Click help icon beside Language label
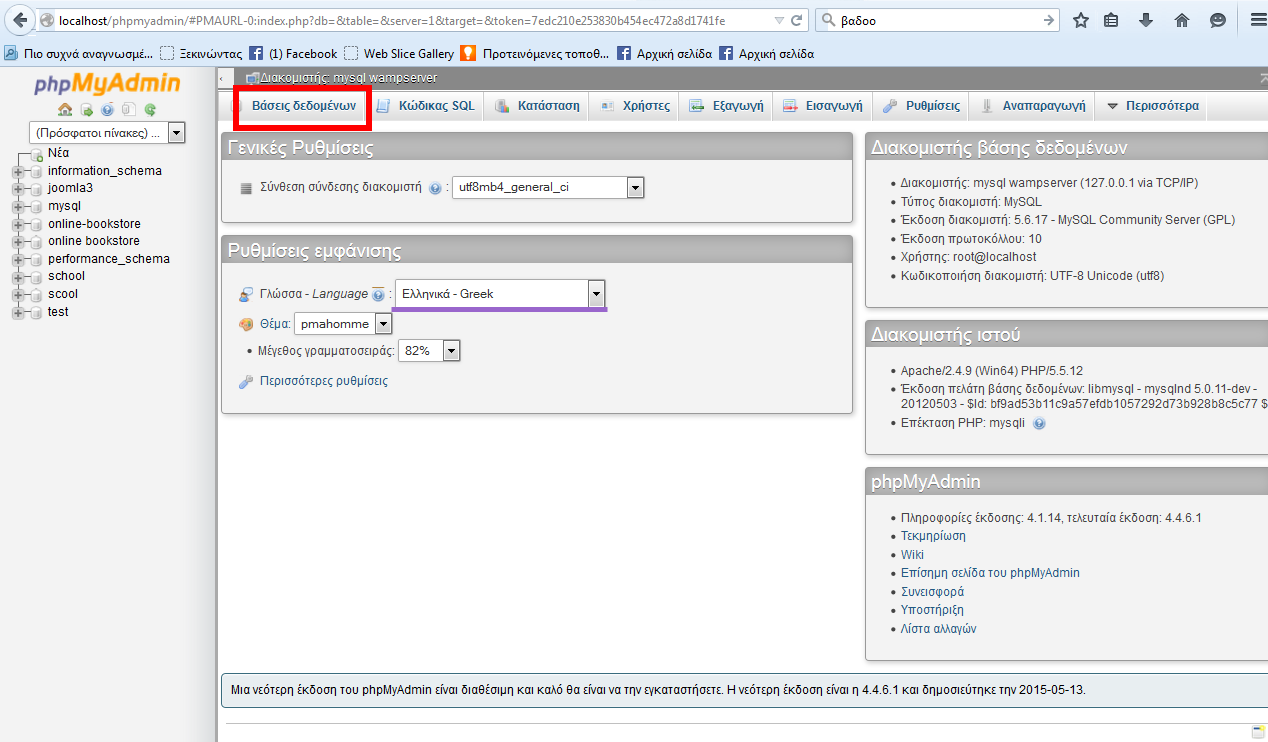This screenshot has height=742, width=1268. 378,295
